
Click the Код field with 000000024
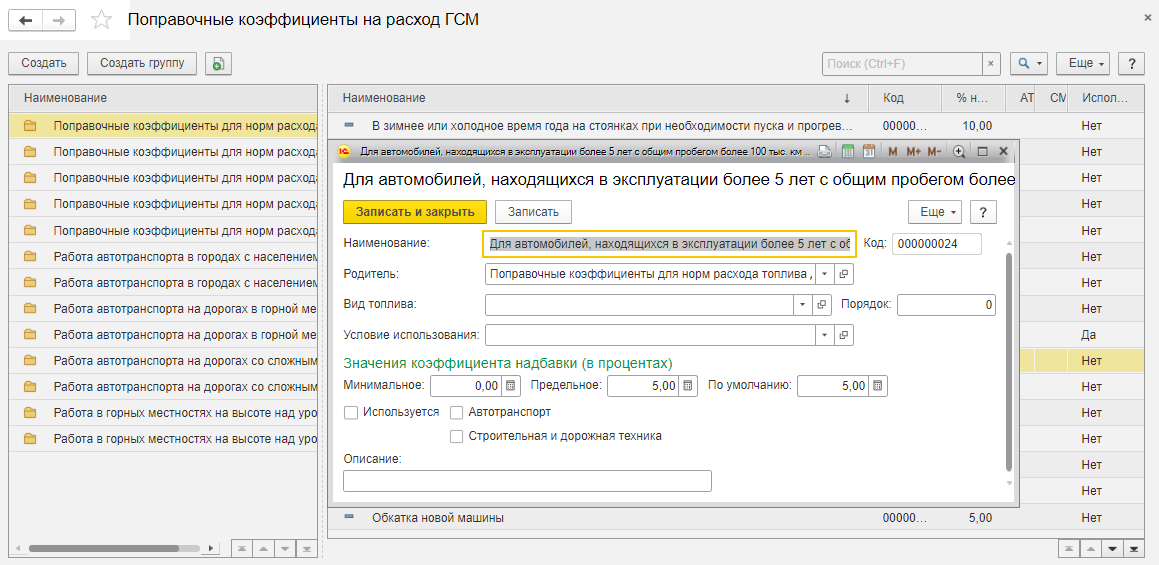tap(937, 244)
